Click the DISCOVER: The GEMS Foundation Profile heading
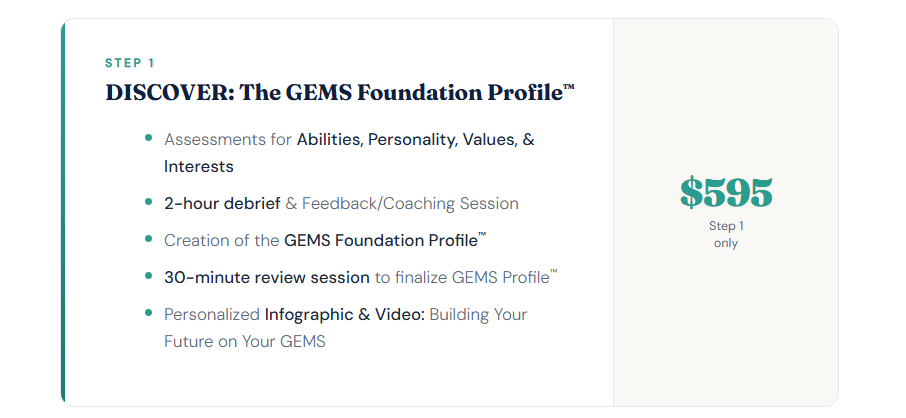The width and height of the screenshot is (906, 418). 340,93
